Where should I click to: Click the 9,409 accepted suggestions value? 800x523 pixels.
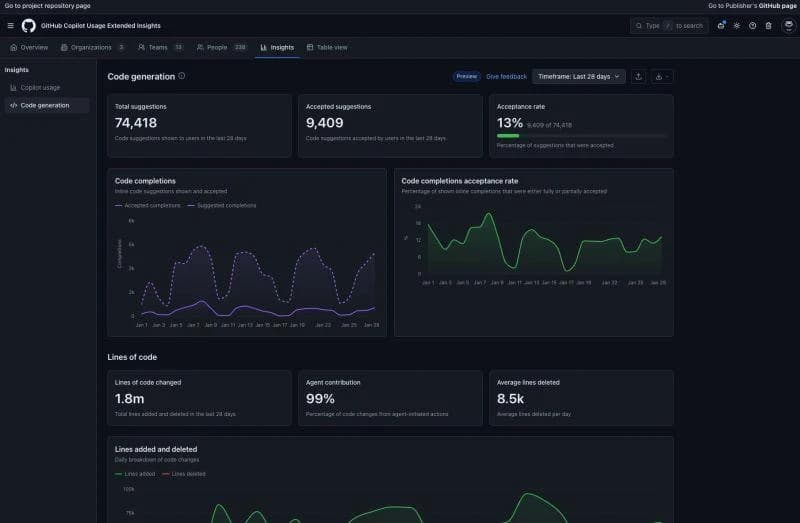pos(324,123)
